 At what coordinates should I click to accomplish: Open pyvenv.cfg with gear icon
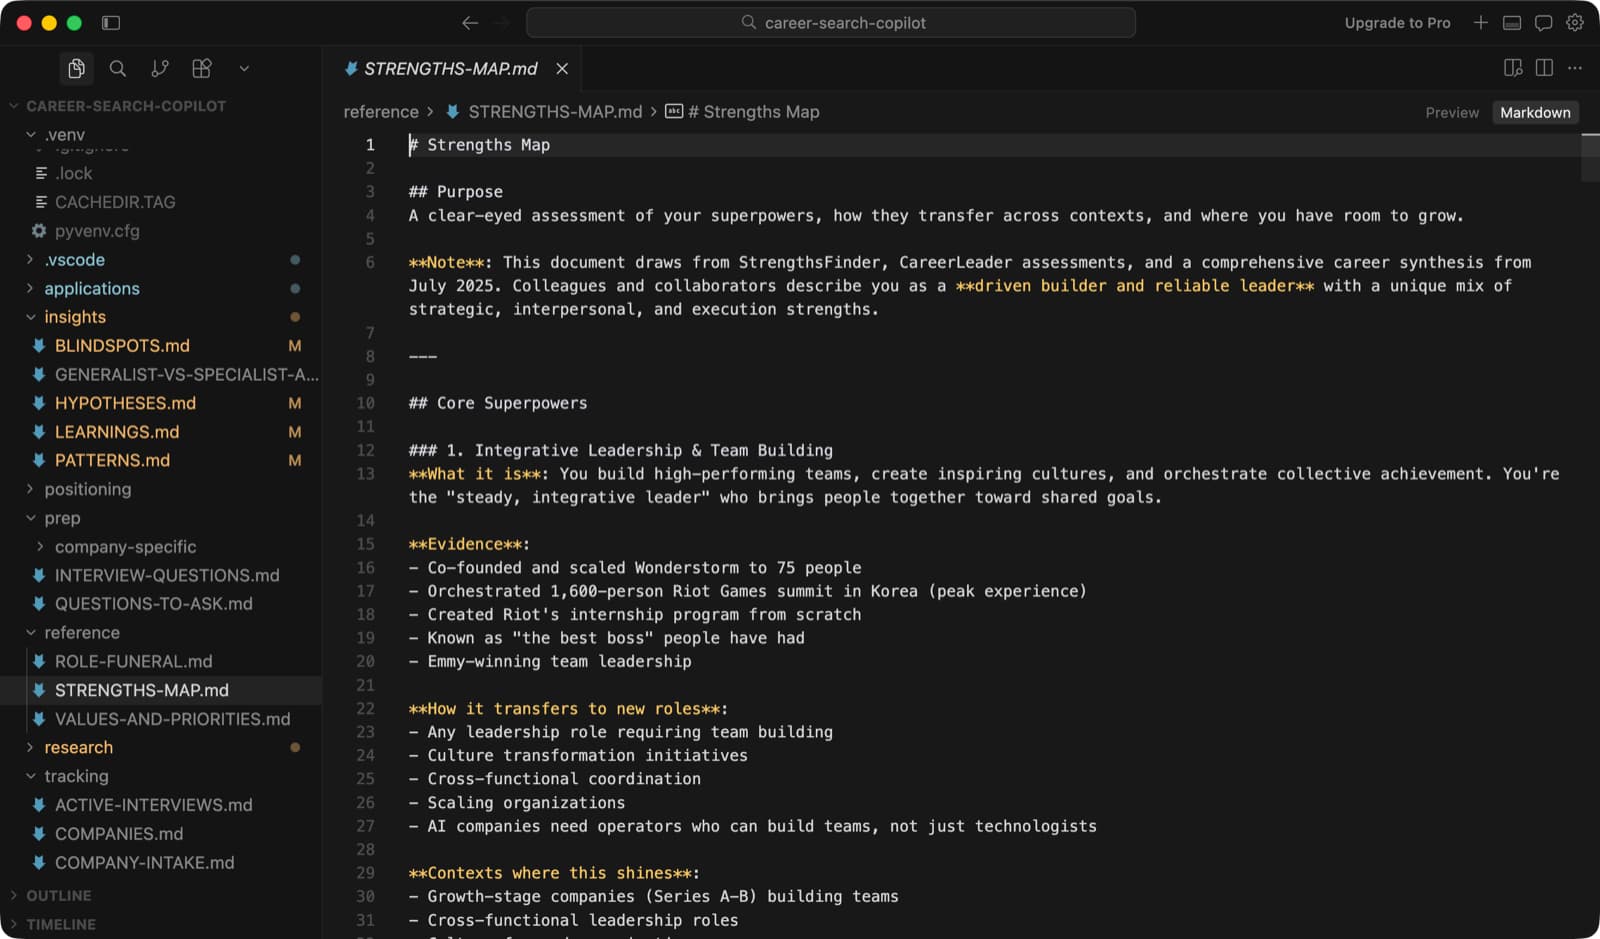(97, 231)
